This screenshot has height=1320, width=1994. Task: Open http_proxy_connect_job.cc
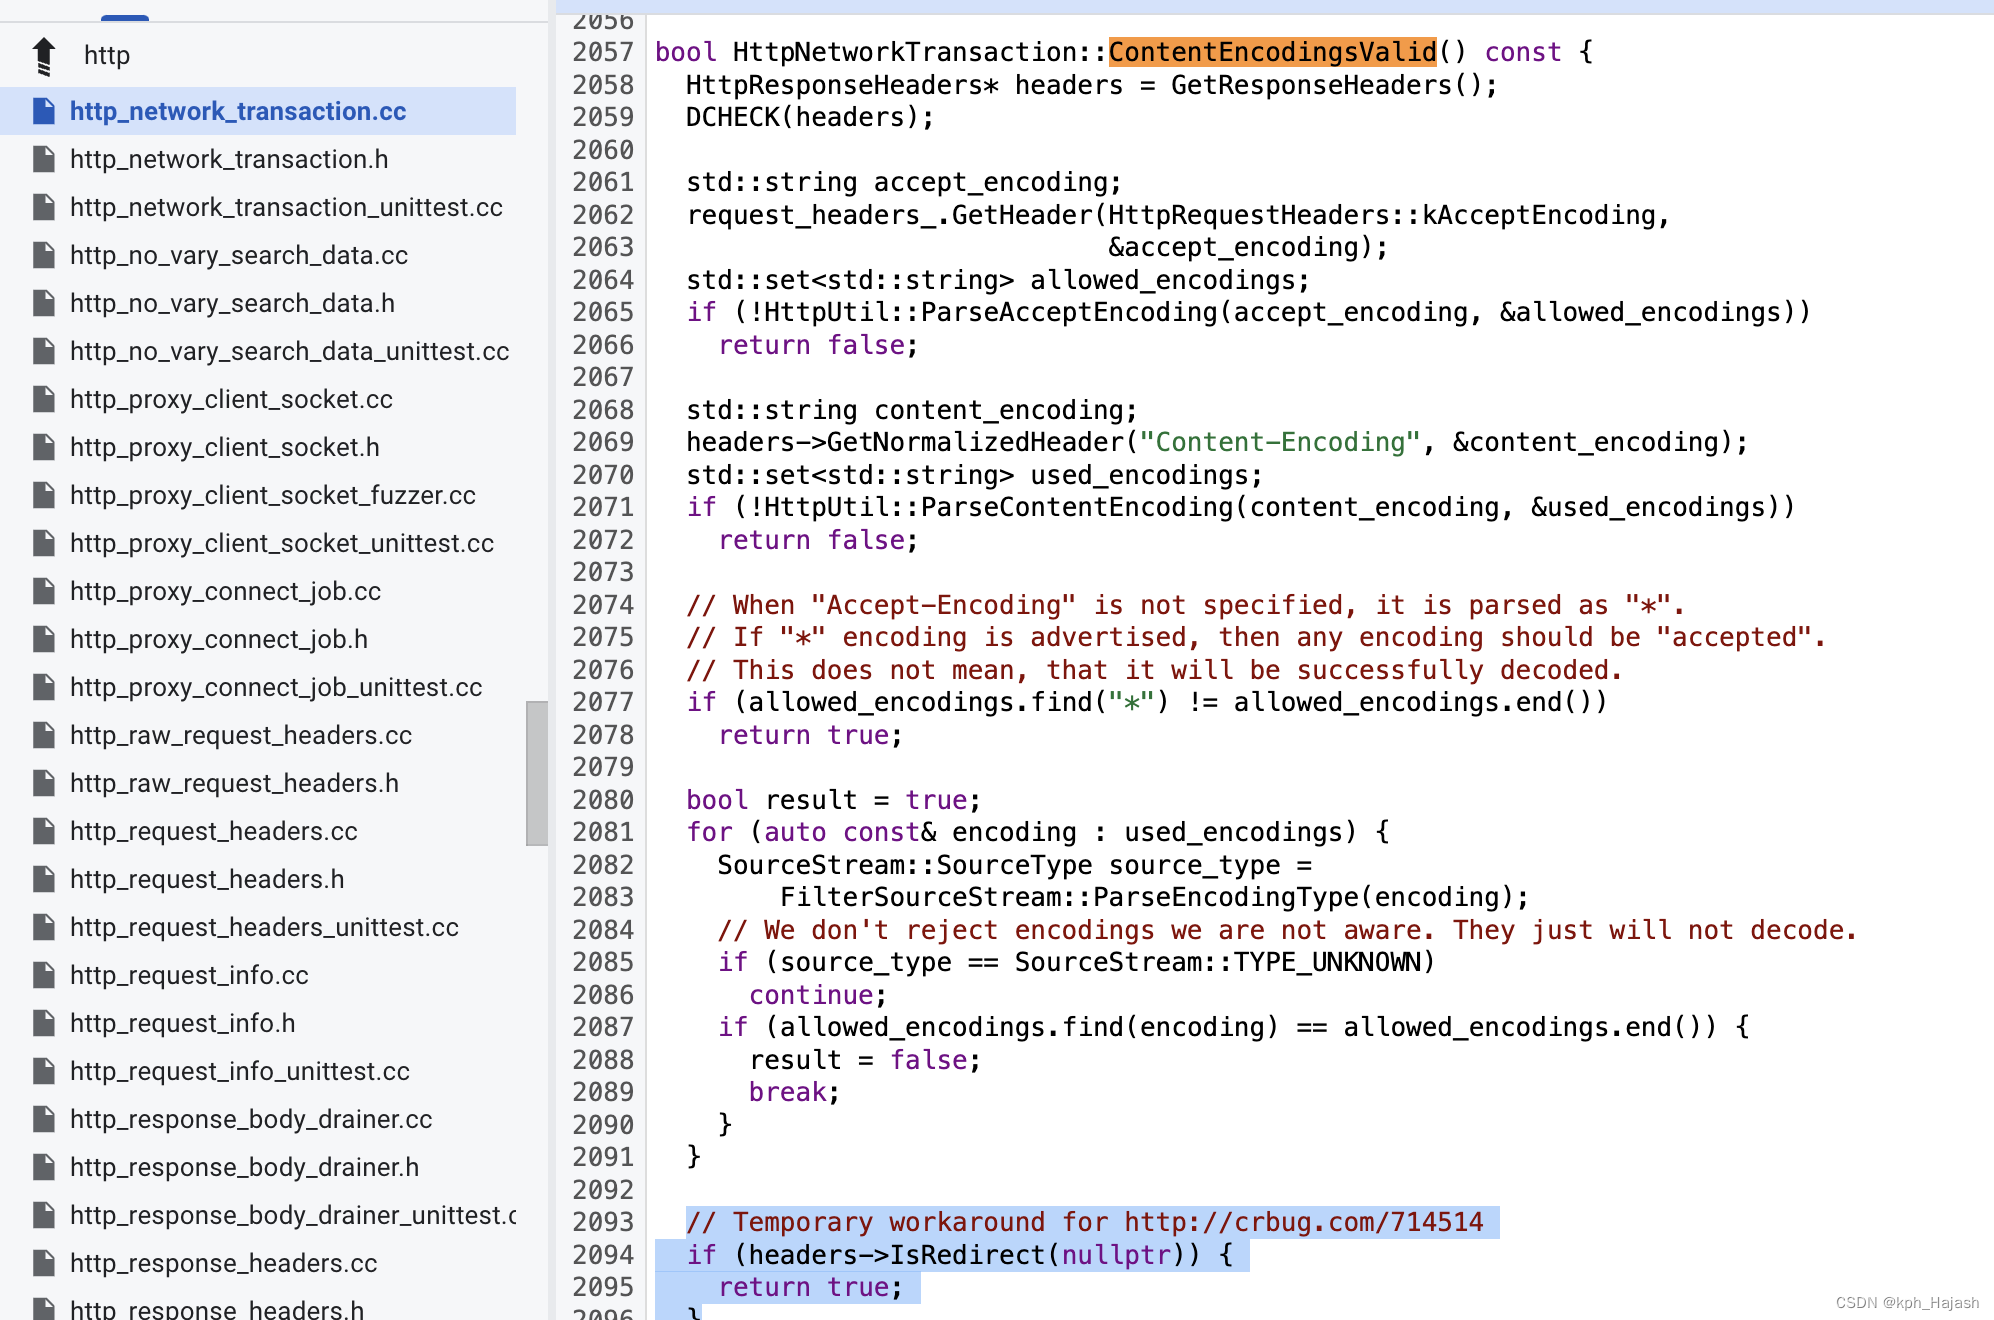coord(226,591)
